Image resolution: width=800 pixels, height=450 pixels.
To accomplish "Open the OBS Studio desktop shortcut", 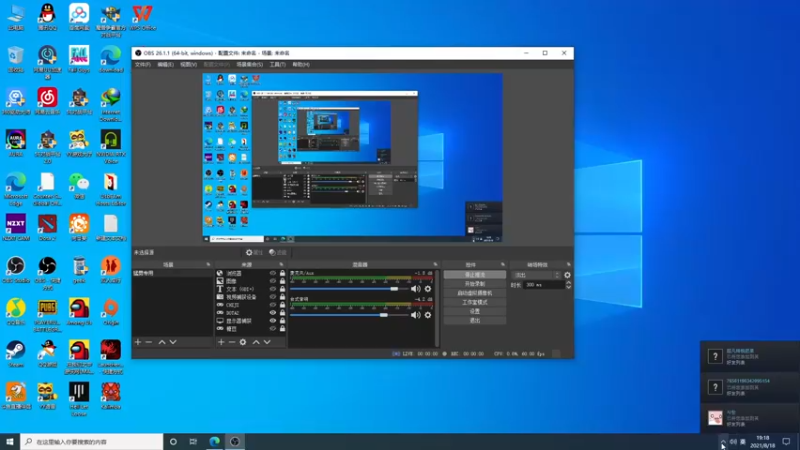I will pyautogui.click(x=16, y=269).
